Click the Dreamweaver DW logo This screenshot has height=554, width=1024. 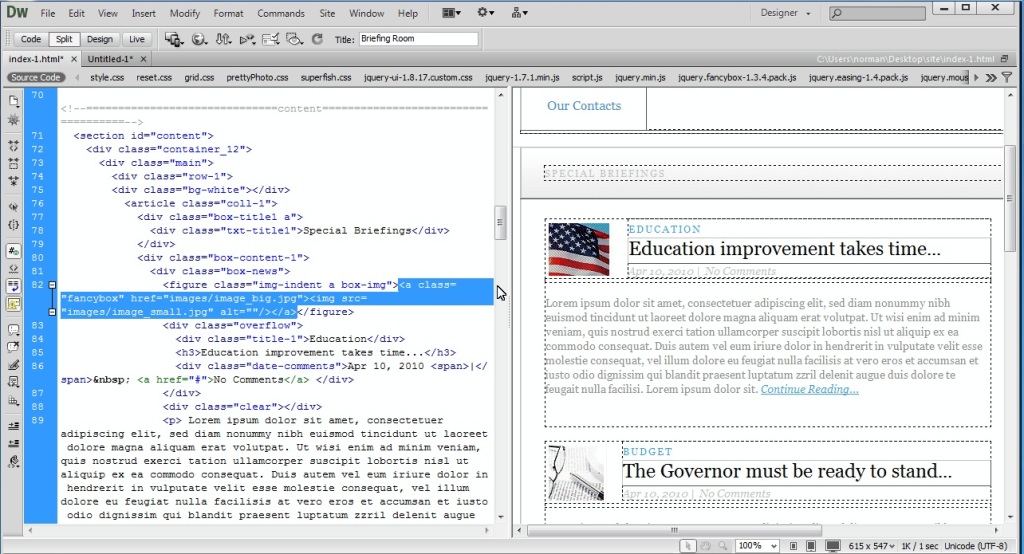(17, 13)
